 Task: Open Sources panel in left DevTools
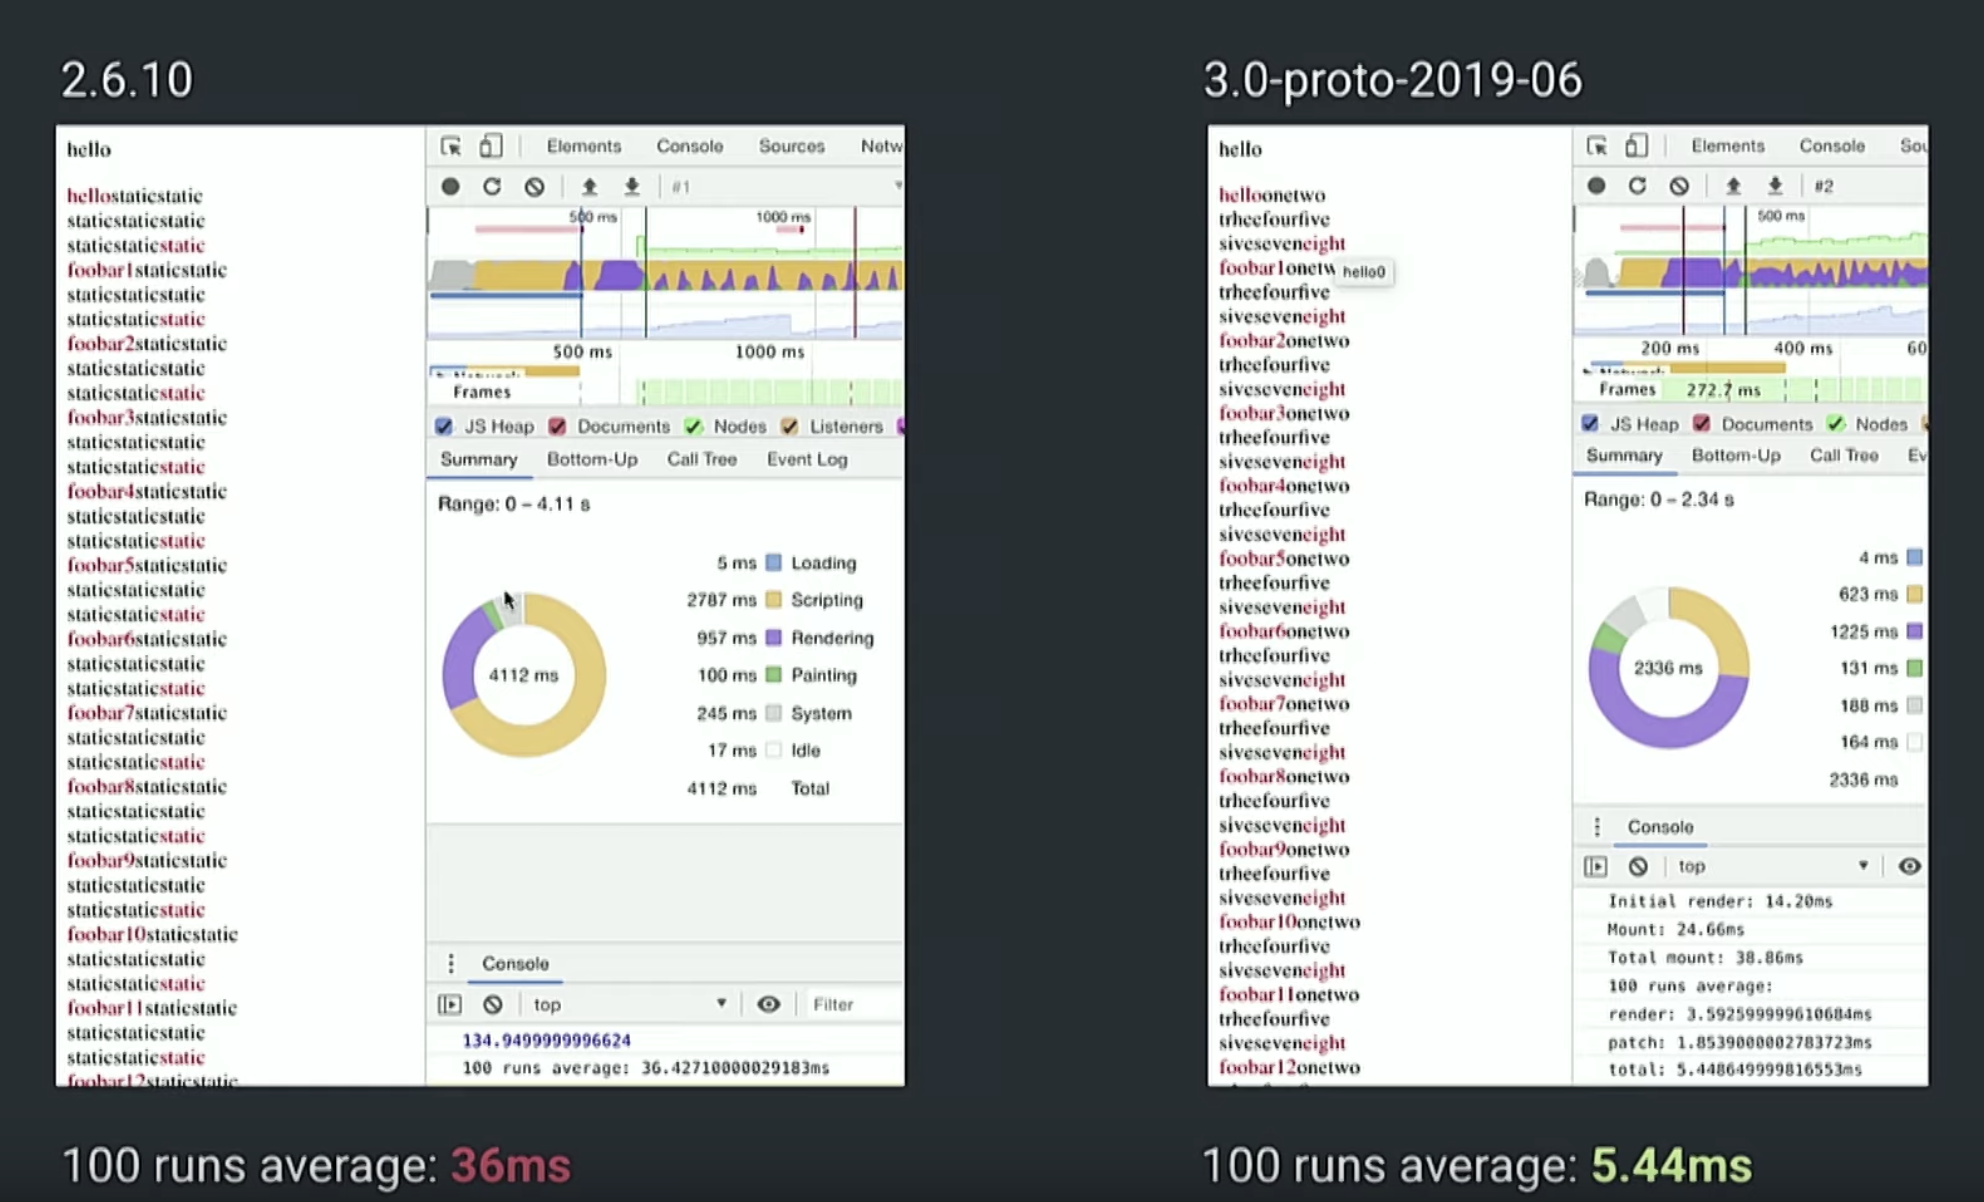click(x=791, y=146)
